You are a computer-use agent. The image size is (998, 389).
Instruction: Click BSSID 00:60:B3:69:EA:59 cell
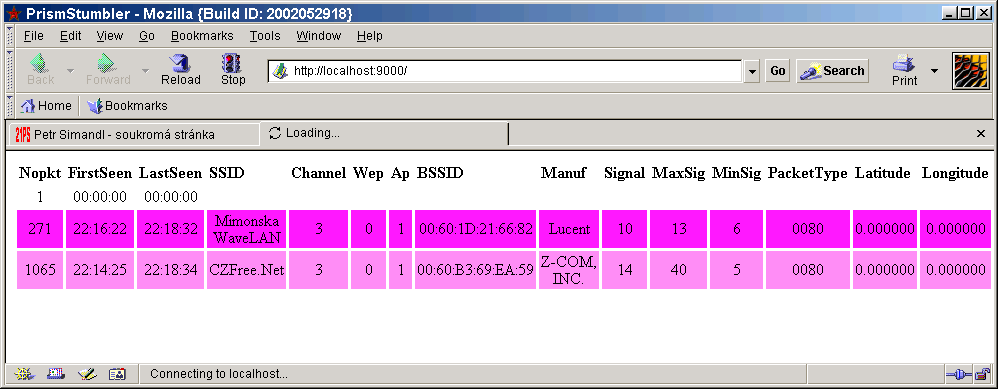pos(475,270)
